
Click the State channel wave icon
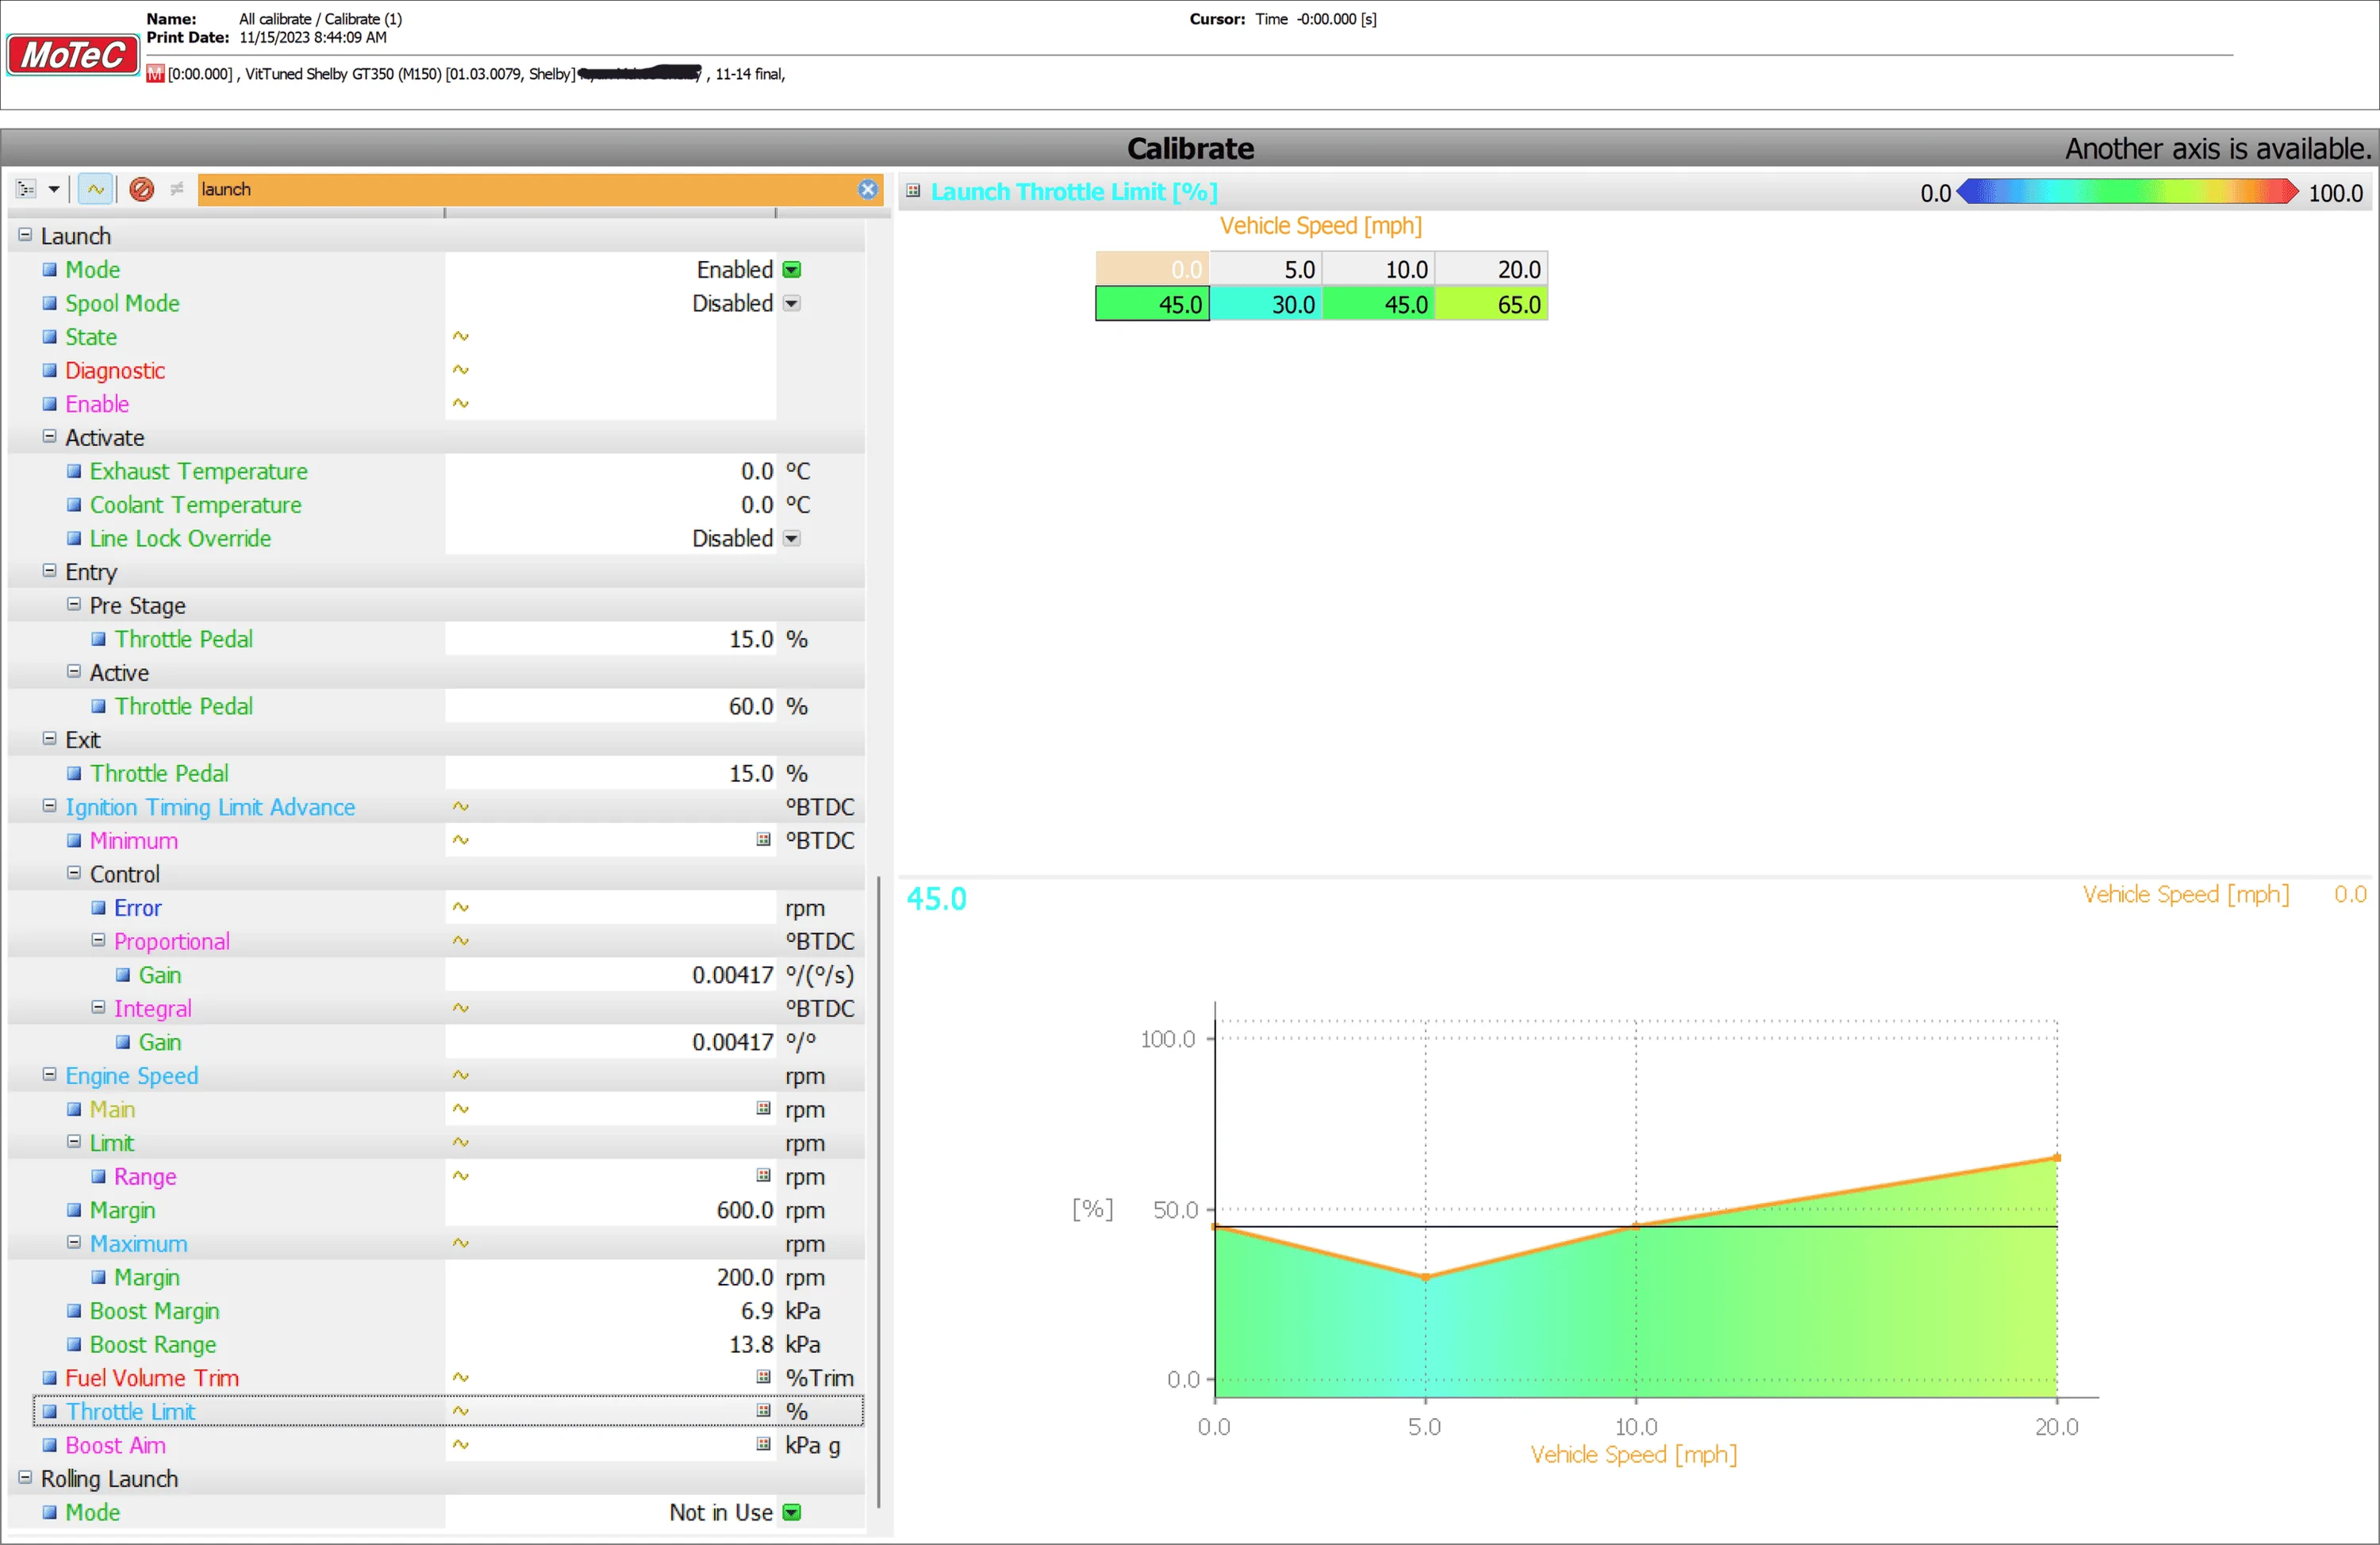[x=461, y=336]
